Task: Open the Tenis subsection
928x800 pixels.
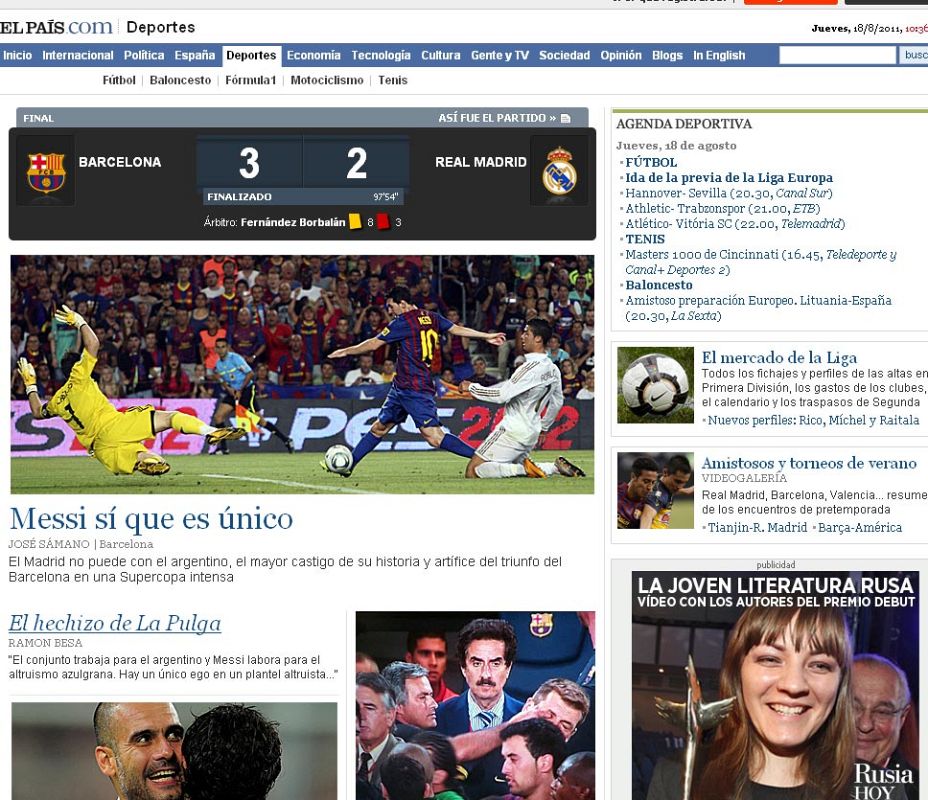Action: (x=393, y=80)
